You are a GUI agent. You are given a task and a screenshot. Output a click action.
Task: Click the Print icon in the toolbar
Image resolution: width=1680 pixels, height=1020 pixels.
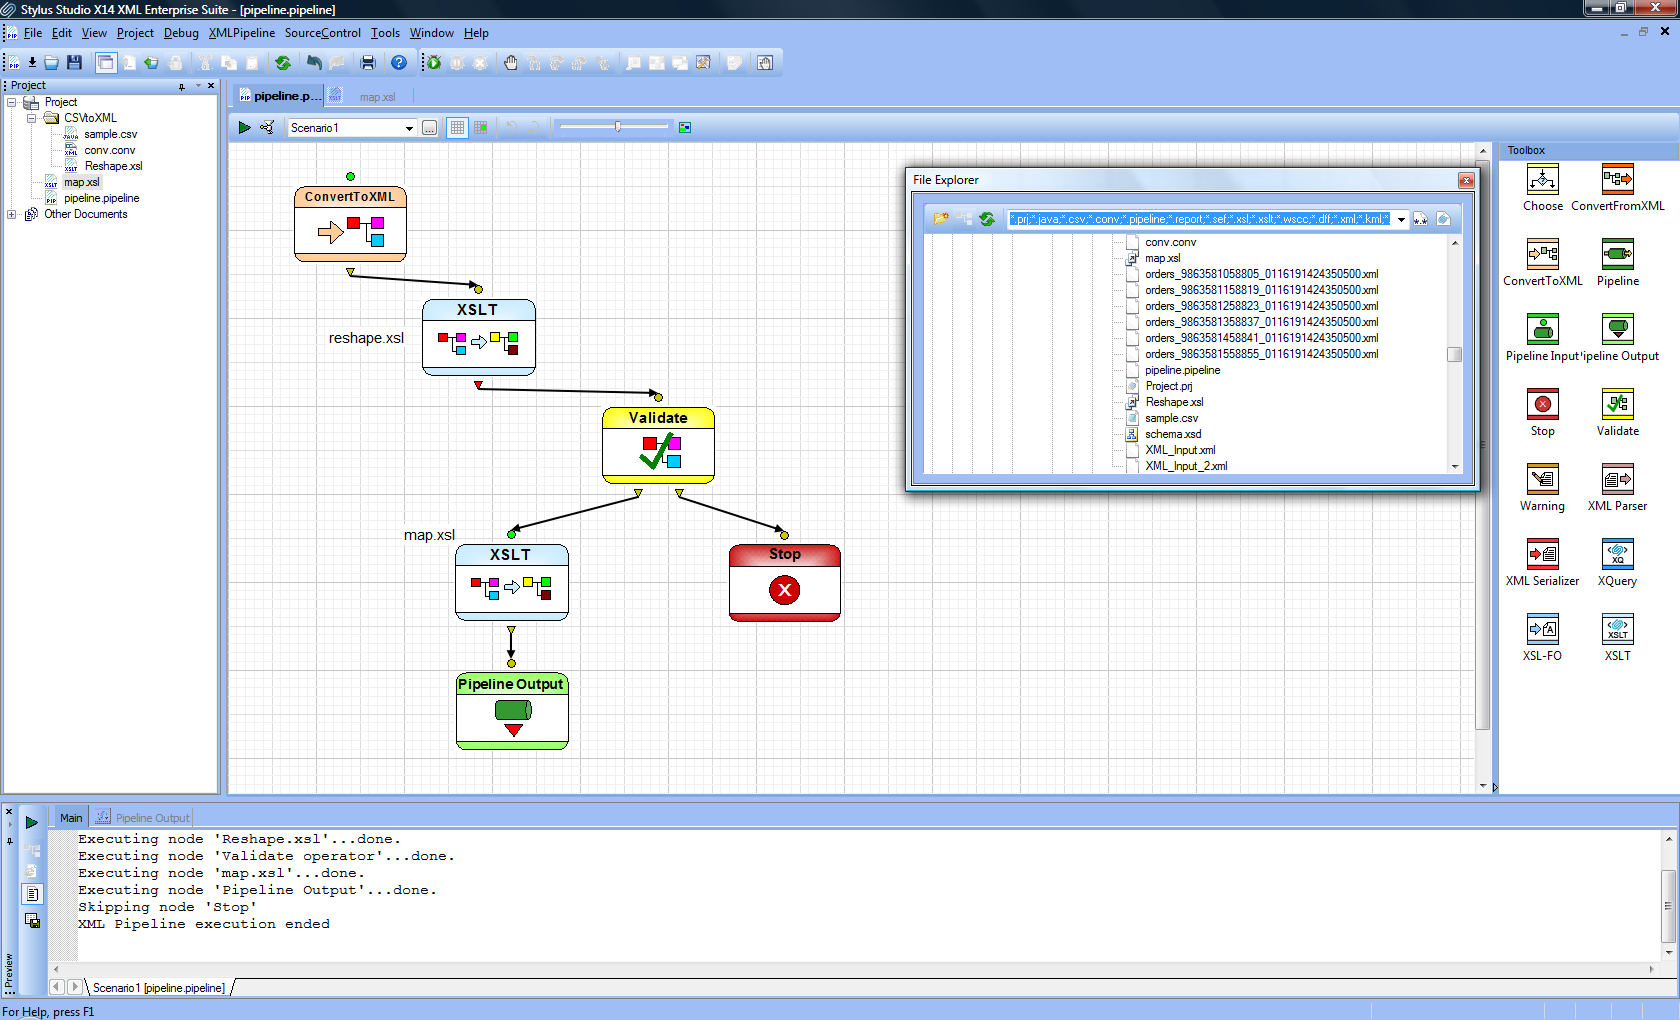point(368,63)
